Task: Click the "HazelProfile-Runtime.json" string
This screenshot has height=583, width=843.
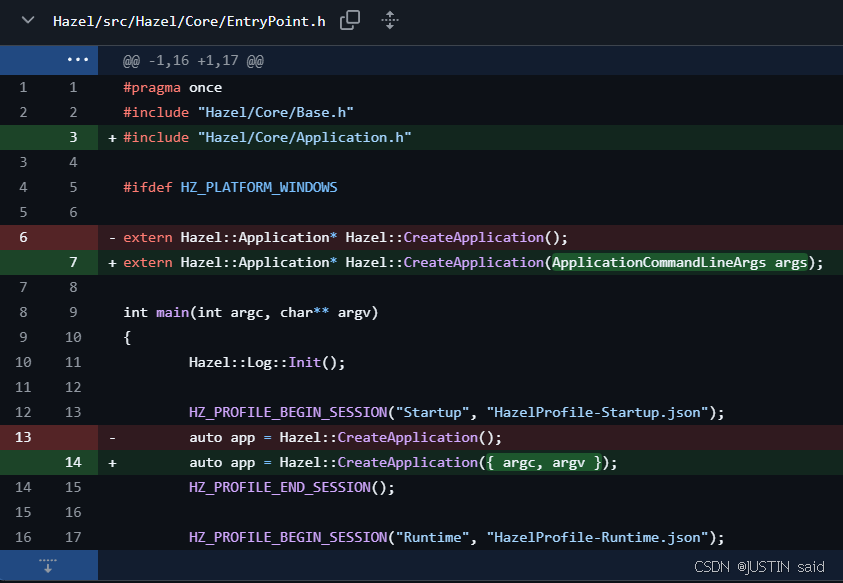Action: (x=600, y=537)
